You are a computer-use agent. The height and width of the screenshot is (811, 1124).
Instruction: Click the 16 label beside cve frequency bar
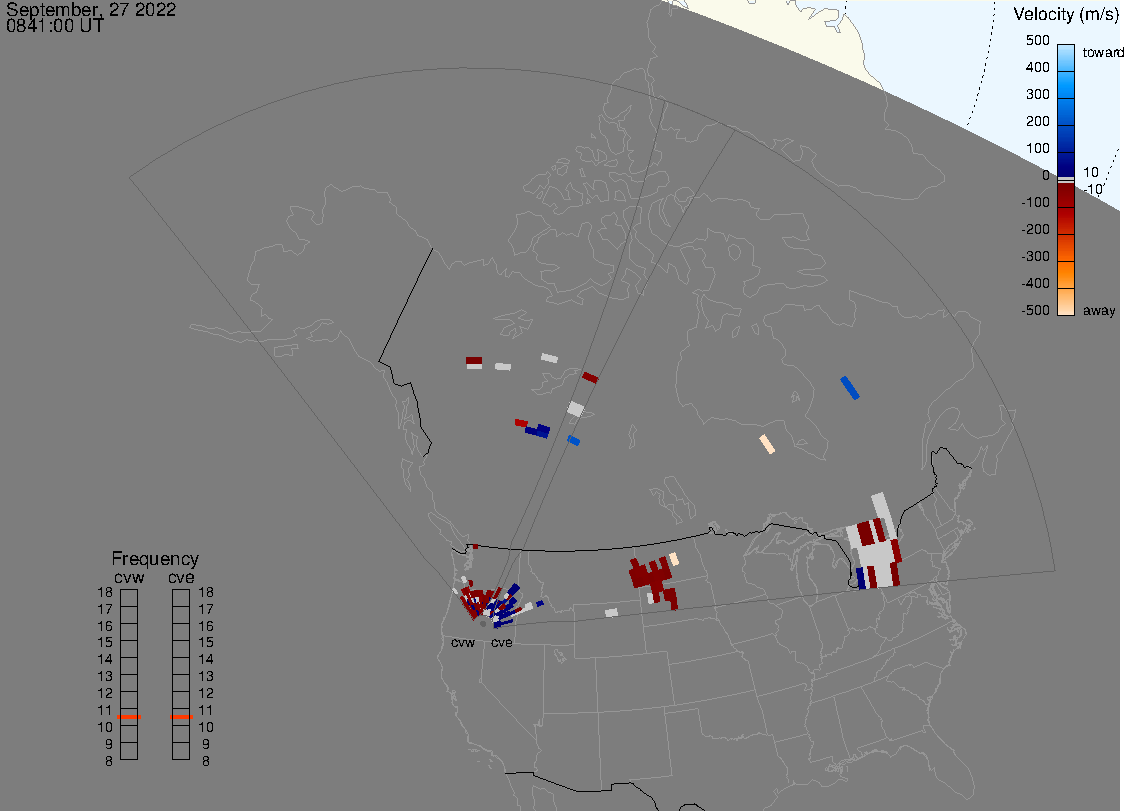(x=206, y=626)
